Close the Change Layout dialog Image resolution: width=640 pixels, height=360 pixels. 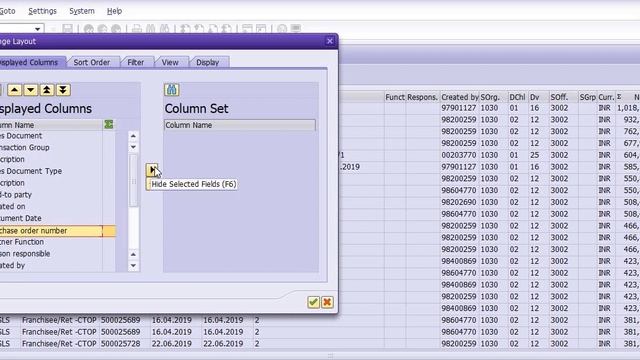(x=330, y=41)
